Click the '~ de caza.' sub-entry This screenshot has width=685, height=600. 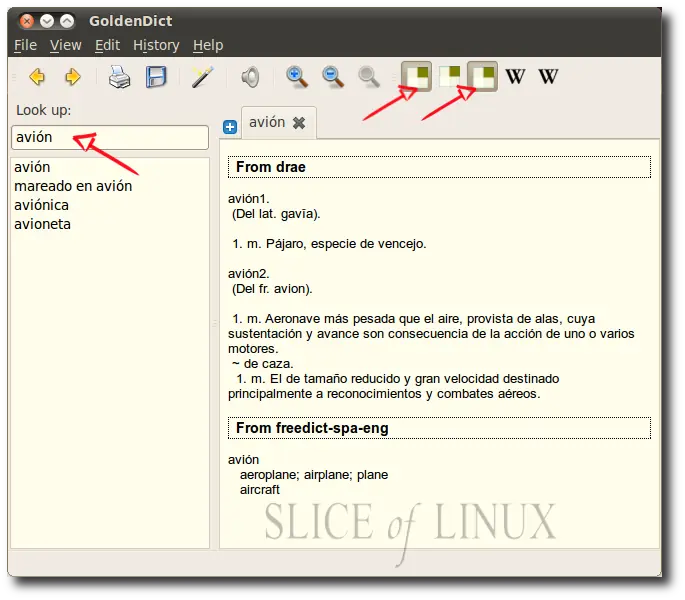pyautogui.click(x=263, y=364)
